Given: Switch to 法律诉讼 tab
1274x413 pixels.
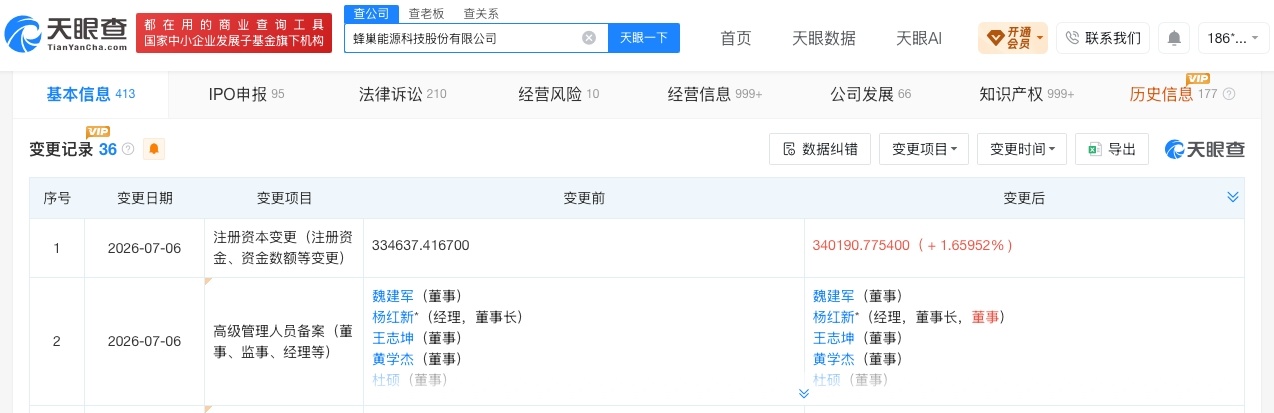Looking at the screenshot, I should pyautogui.click(x=403, y=94).
